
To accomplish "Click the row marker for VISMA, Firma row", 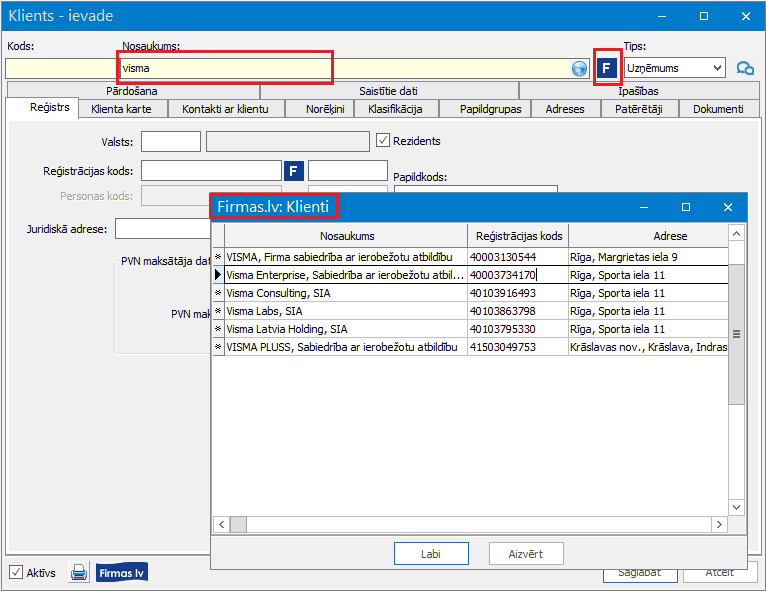I will pos(218,257).
